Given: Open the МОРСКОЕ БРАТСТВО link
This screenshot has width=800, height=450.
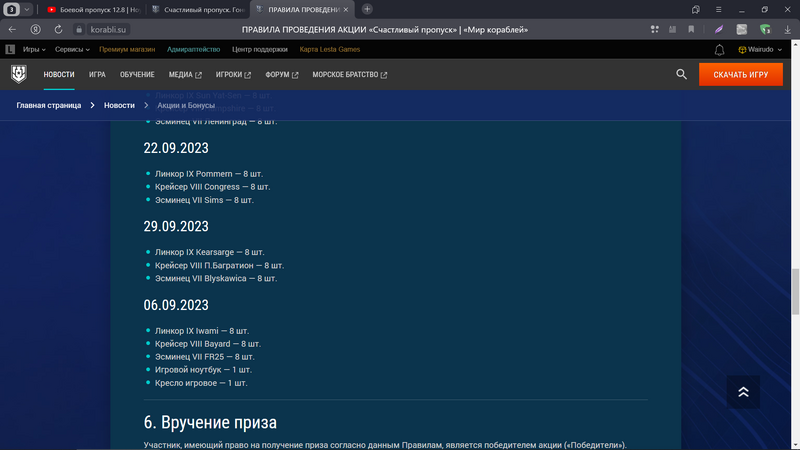Looking at the screenshot, I should [349, 74].
